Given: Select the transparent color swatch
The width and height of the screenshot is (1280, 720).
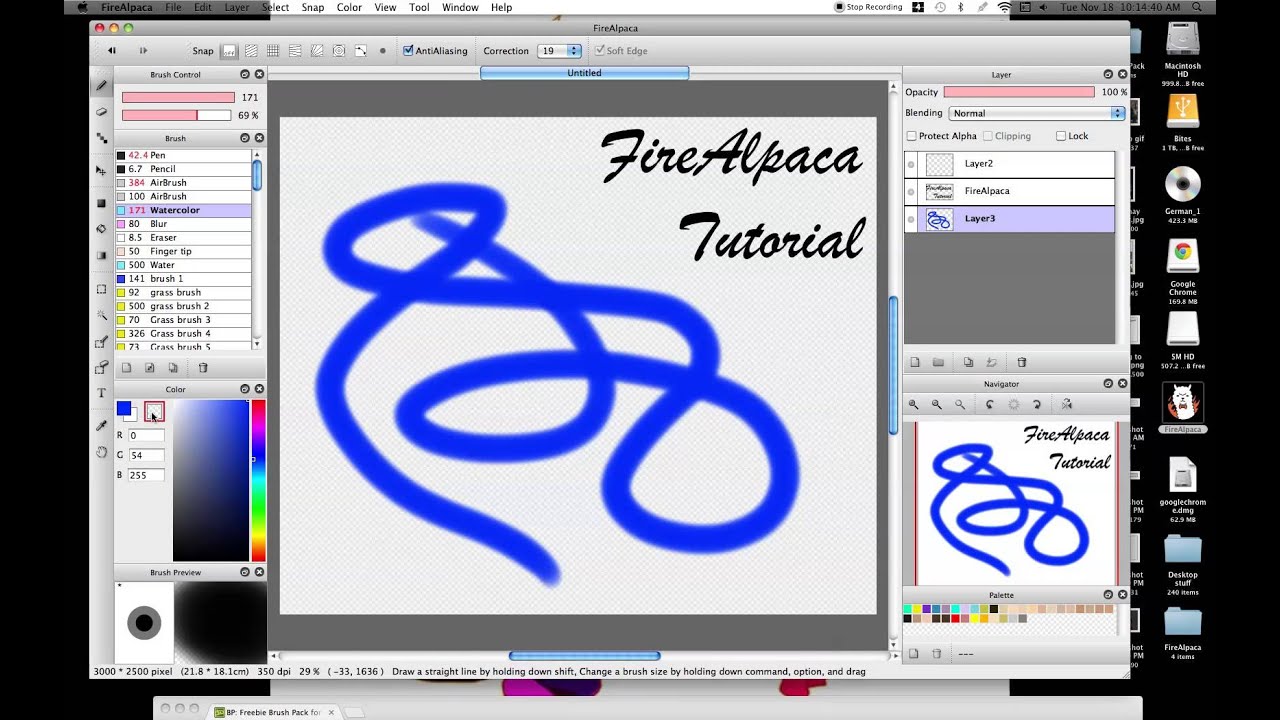Looking at the screenshot, I should (153, 411).
